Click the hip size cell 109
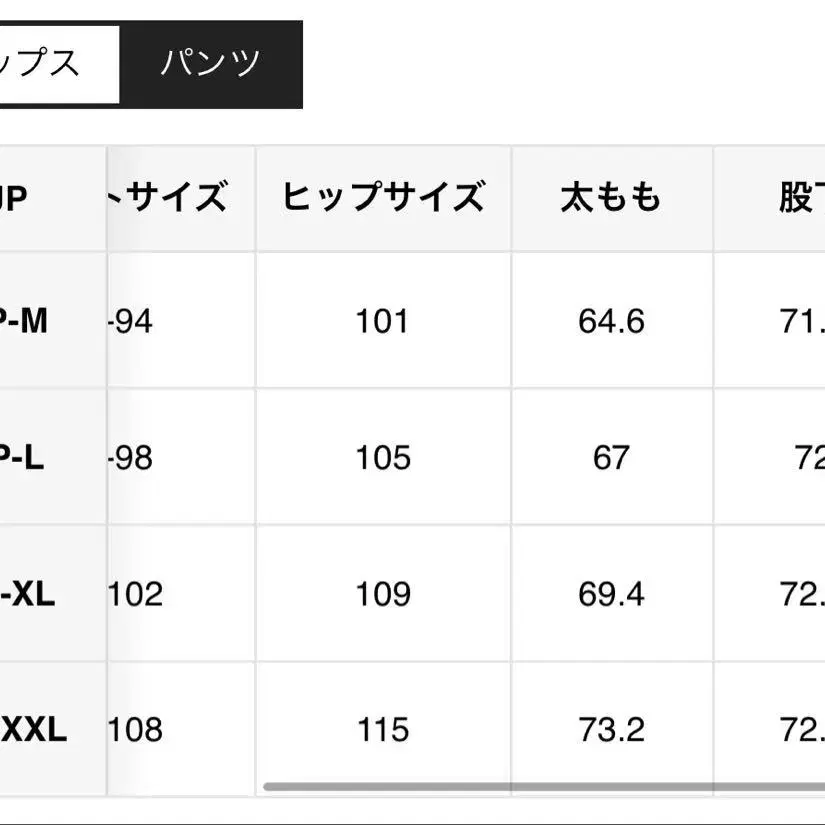The image size is (825, 825). [x=383, y=594]
